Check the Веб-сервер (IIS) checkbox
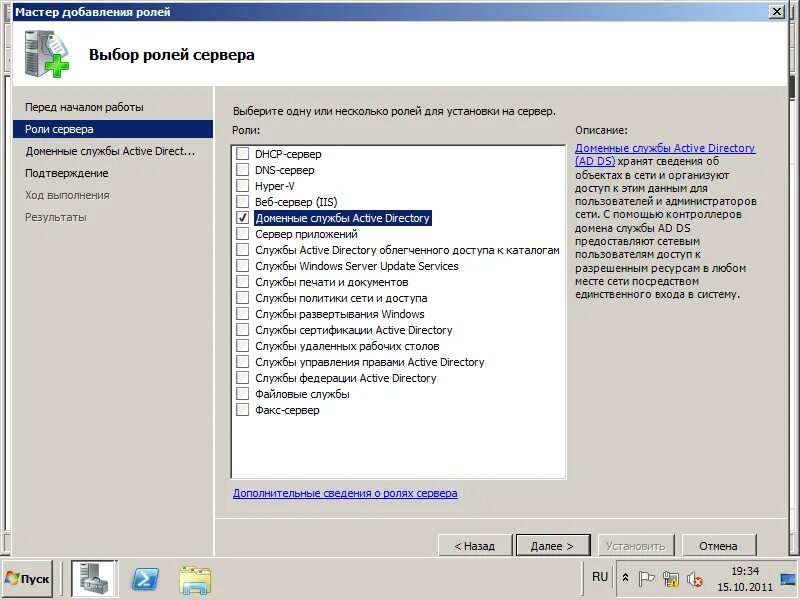This screenshot has height=600, width=800. pyautogui.click(x=242, y=202)
